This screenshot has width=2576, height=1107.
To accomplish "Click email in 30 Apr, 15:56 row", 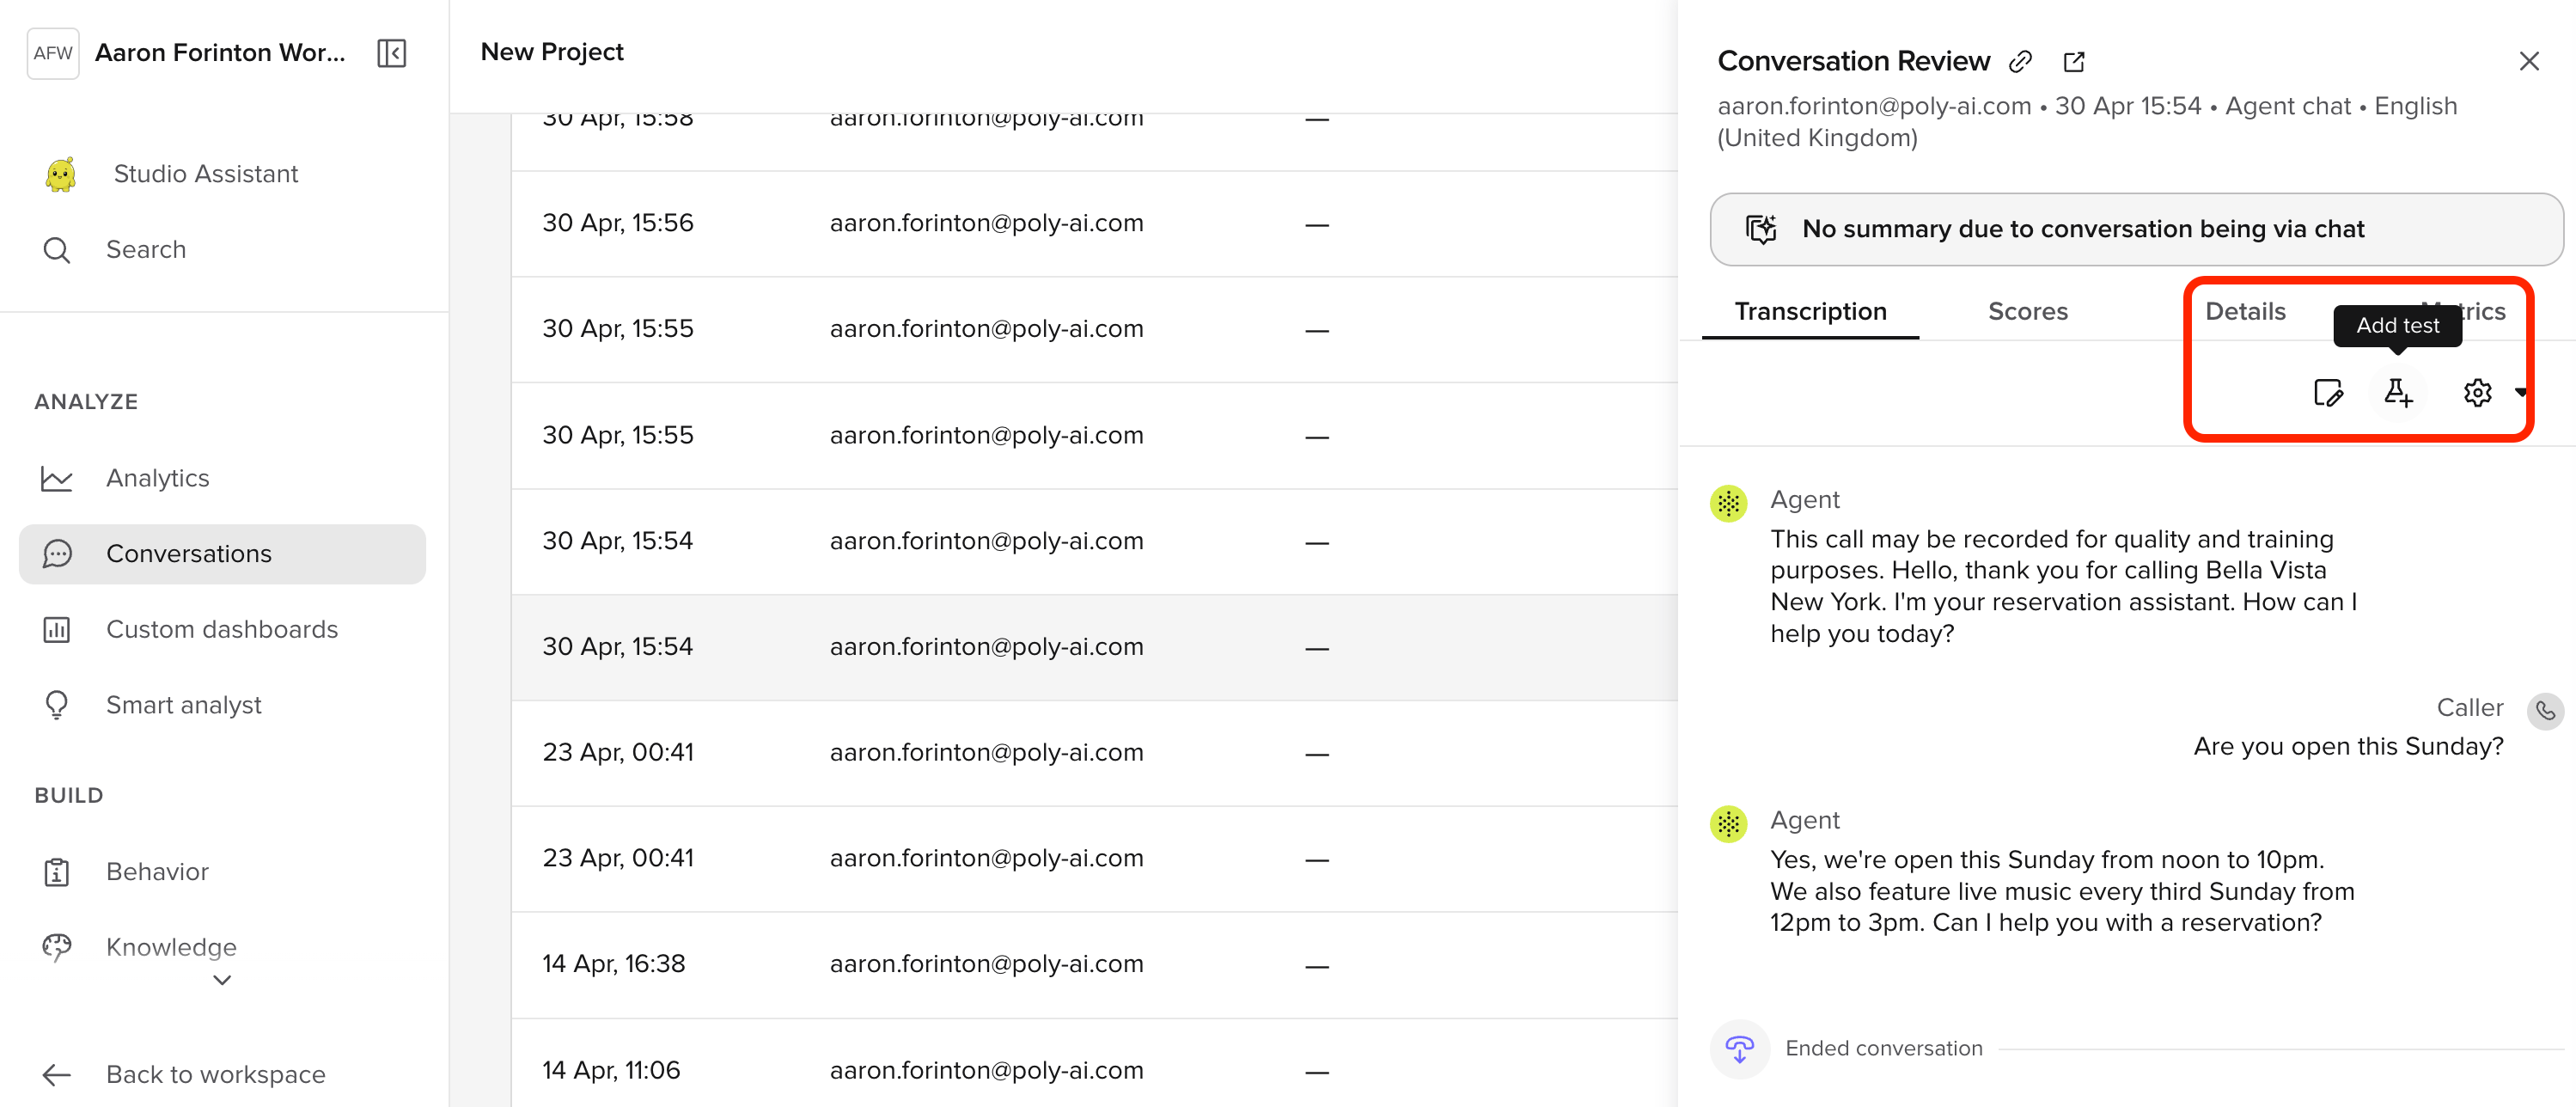I will coord(986,223).
